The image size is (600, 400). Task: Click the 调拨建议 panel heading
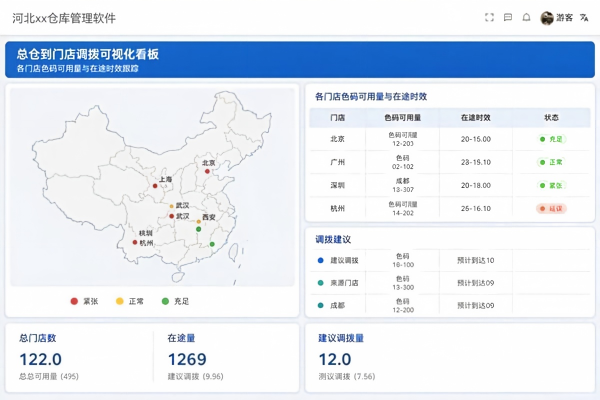[x=333, y=240]
